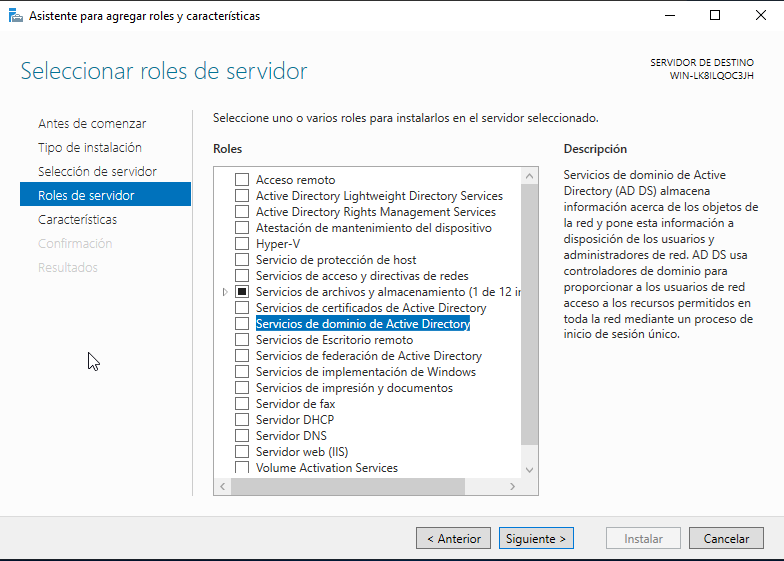
Task: Check Servicios de federación de Active Directory checkbox
Action: (x=242, y=356)
